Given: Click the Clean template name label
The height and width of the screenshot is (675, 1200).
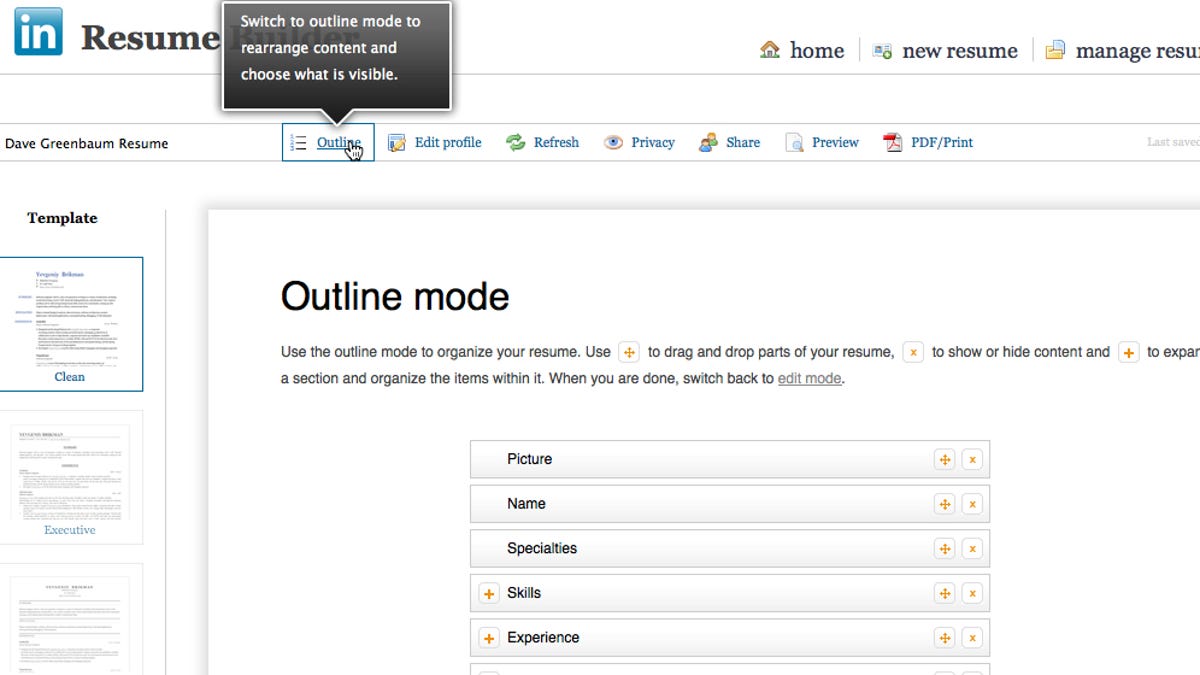Looking at the screenshot, I should tap(70, 377).
